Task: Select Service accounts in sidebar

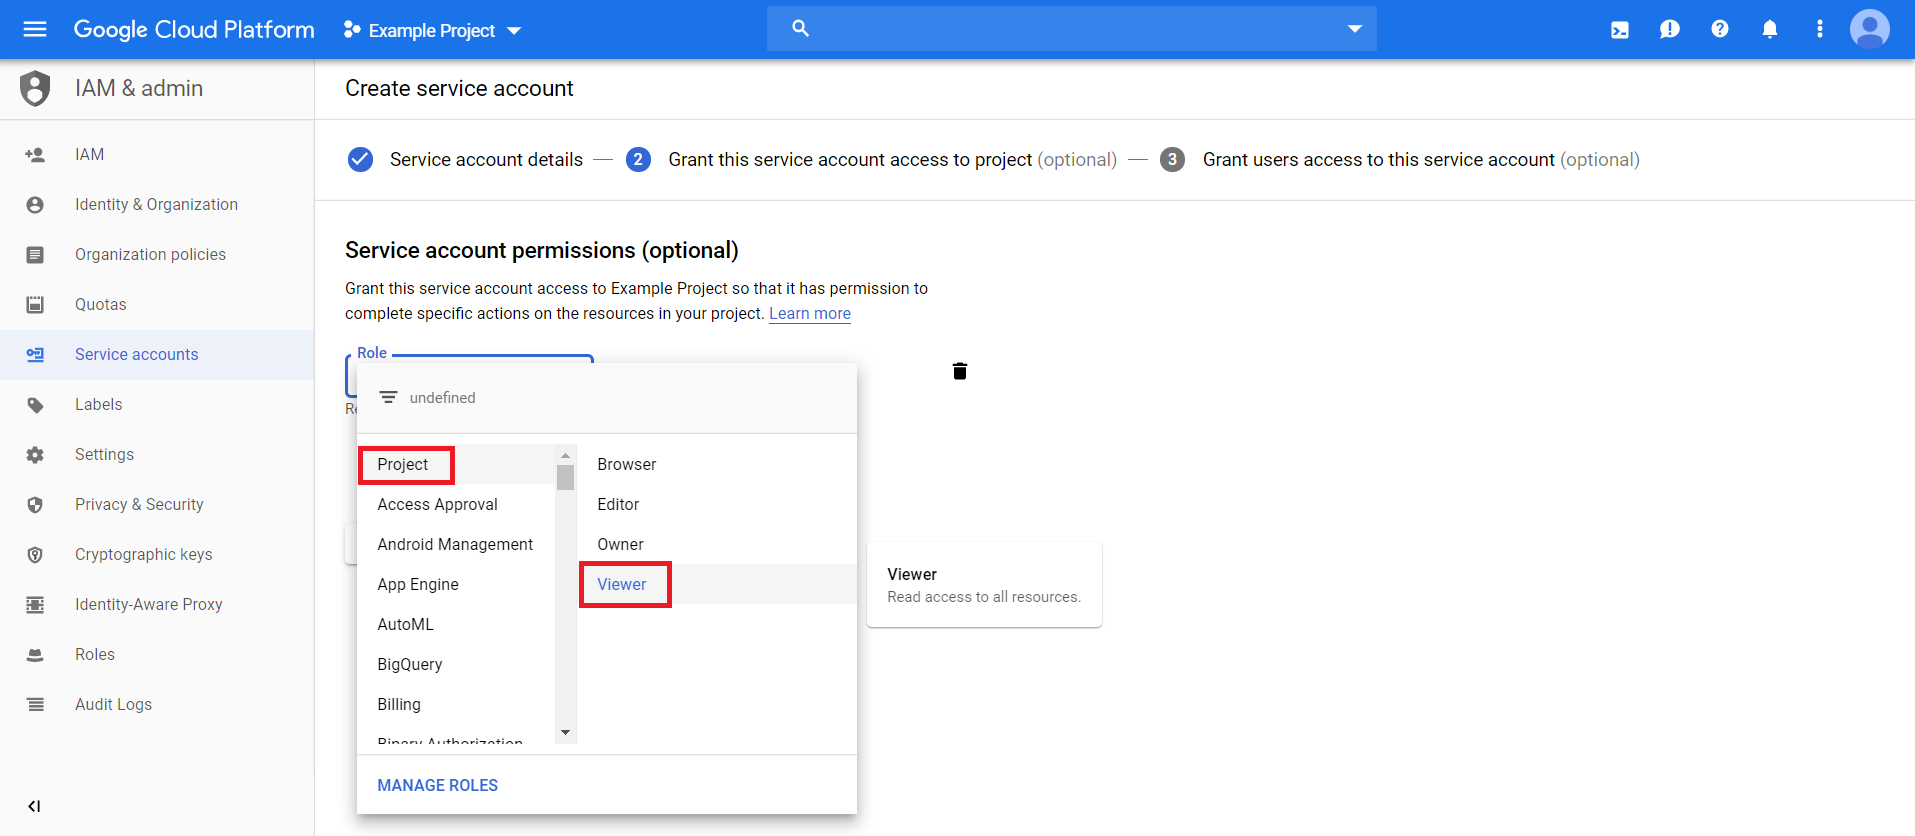Action: click(x=157, y=354)
